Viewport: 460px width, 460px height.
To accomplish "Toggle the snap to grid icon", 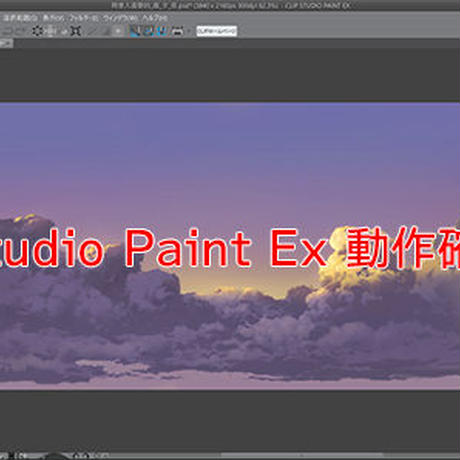I will tap(162, 31).
